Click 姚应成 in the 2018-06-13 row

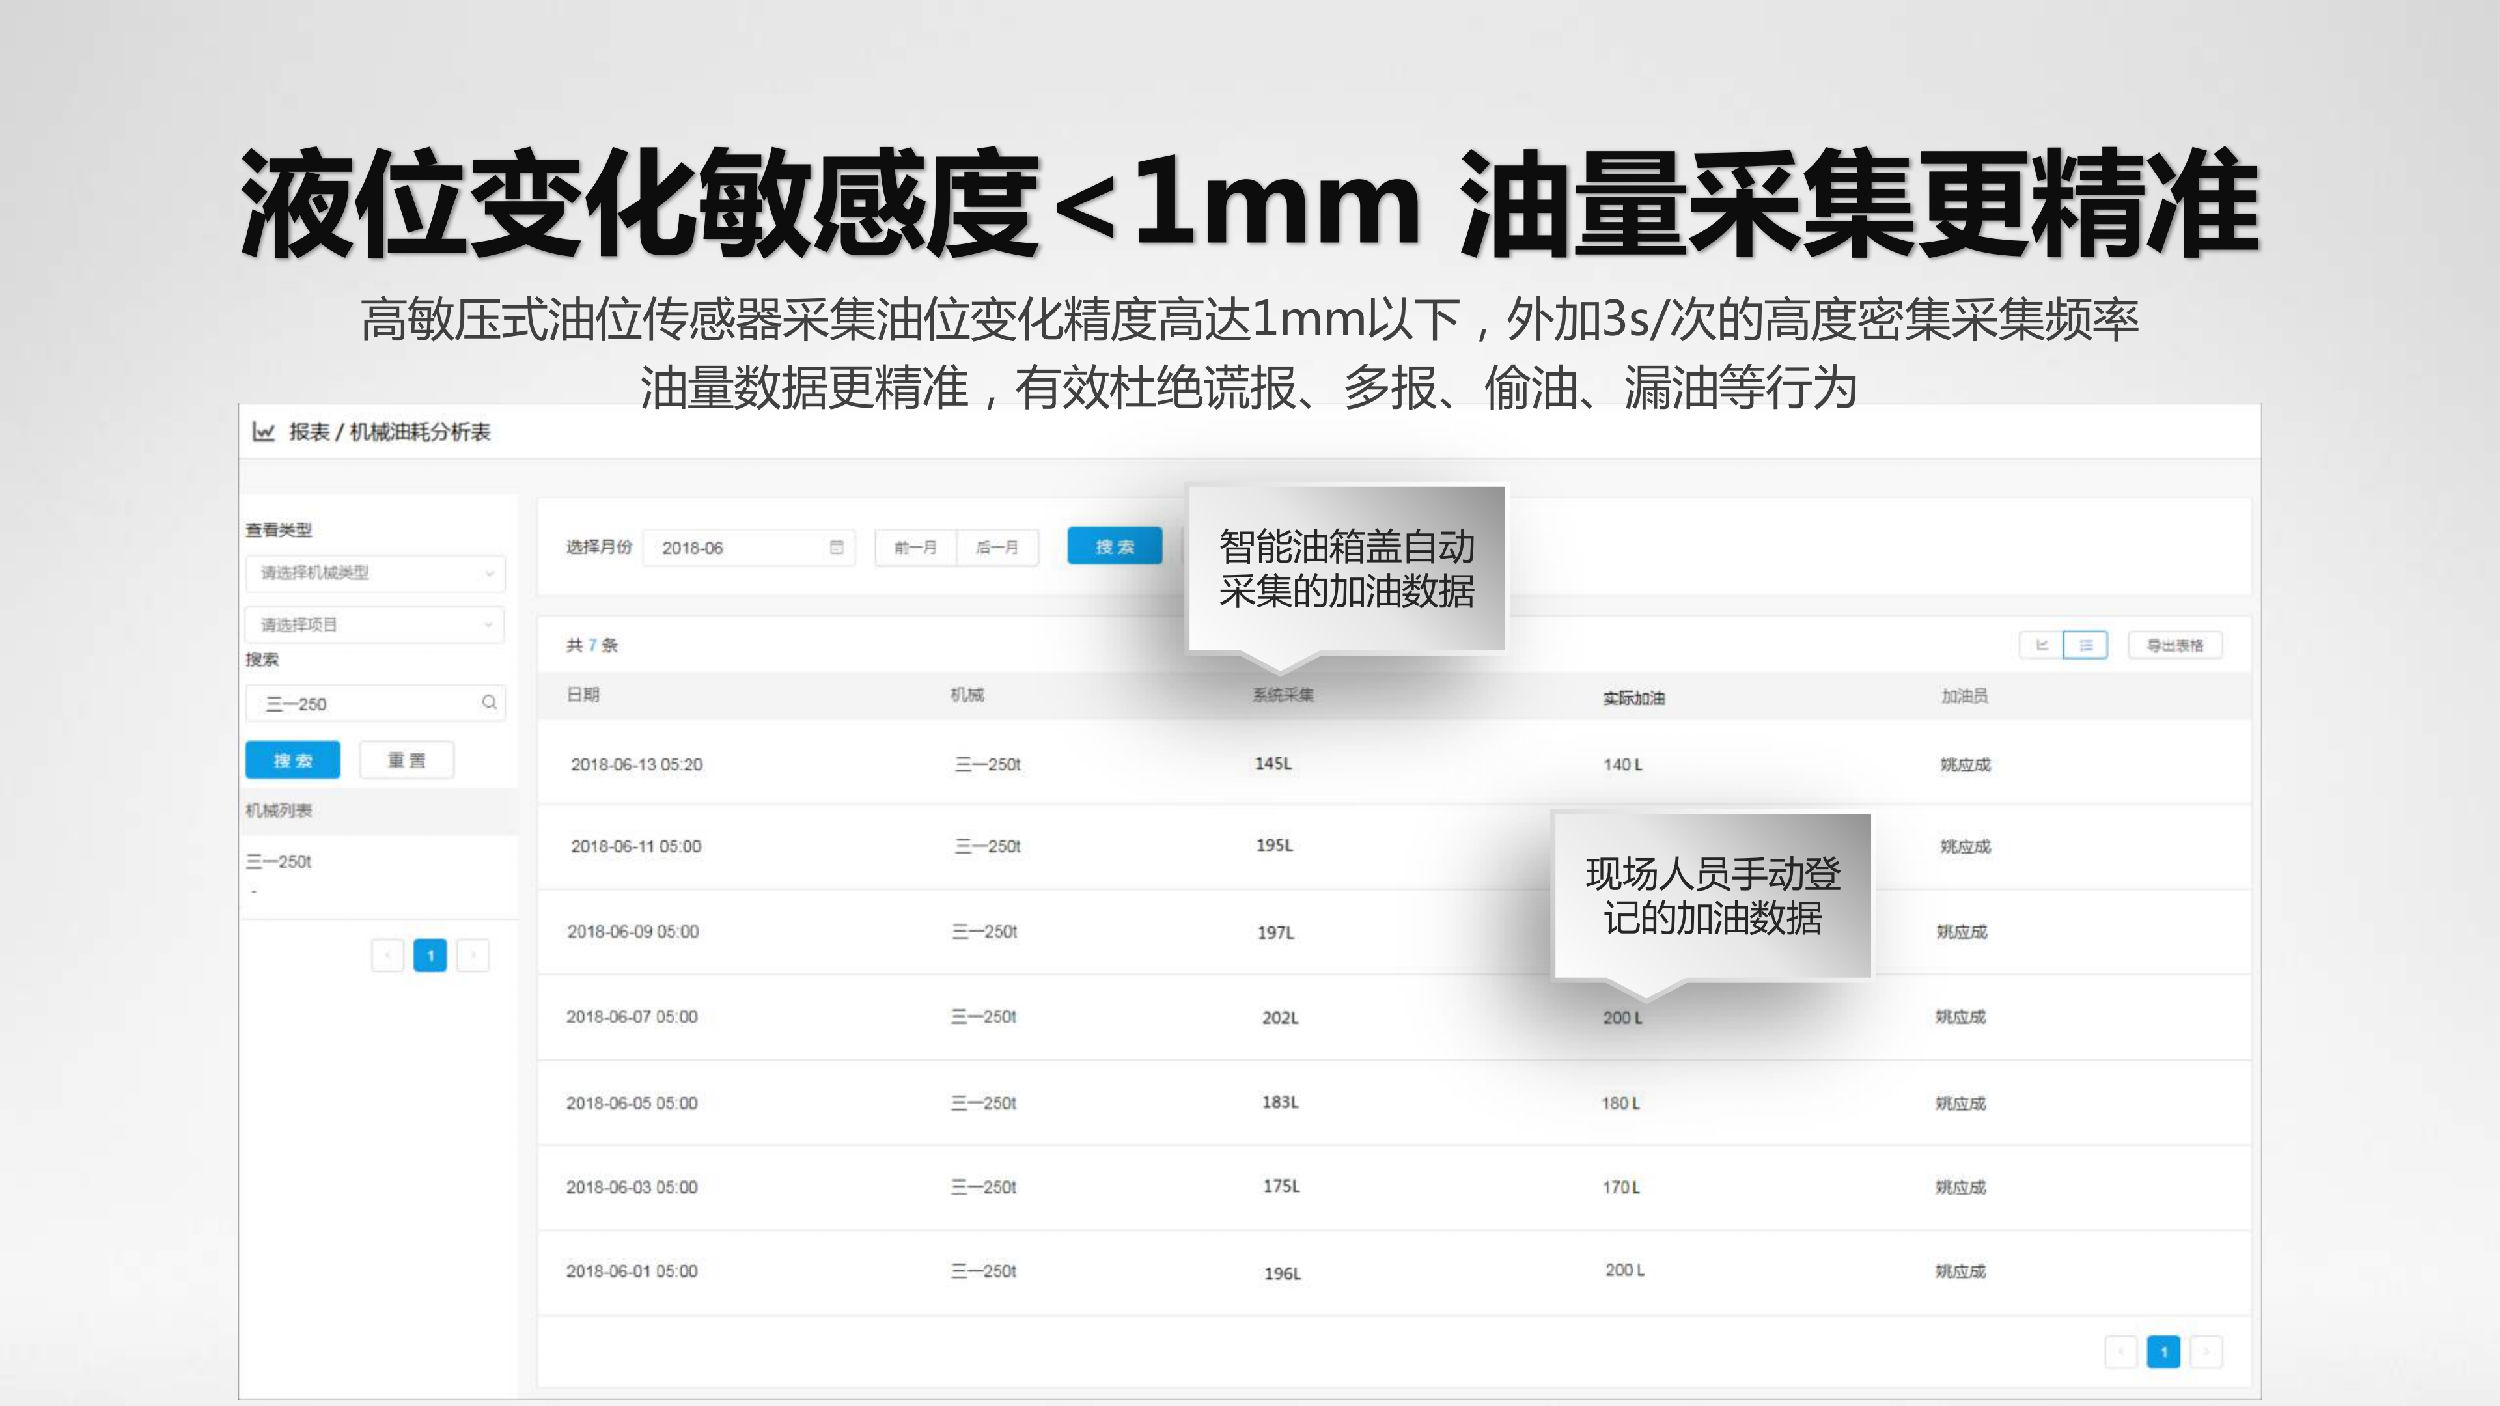pyautogui.click(x=1965, y=764)
